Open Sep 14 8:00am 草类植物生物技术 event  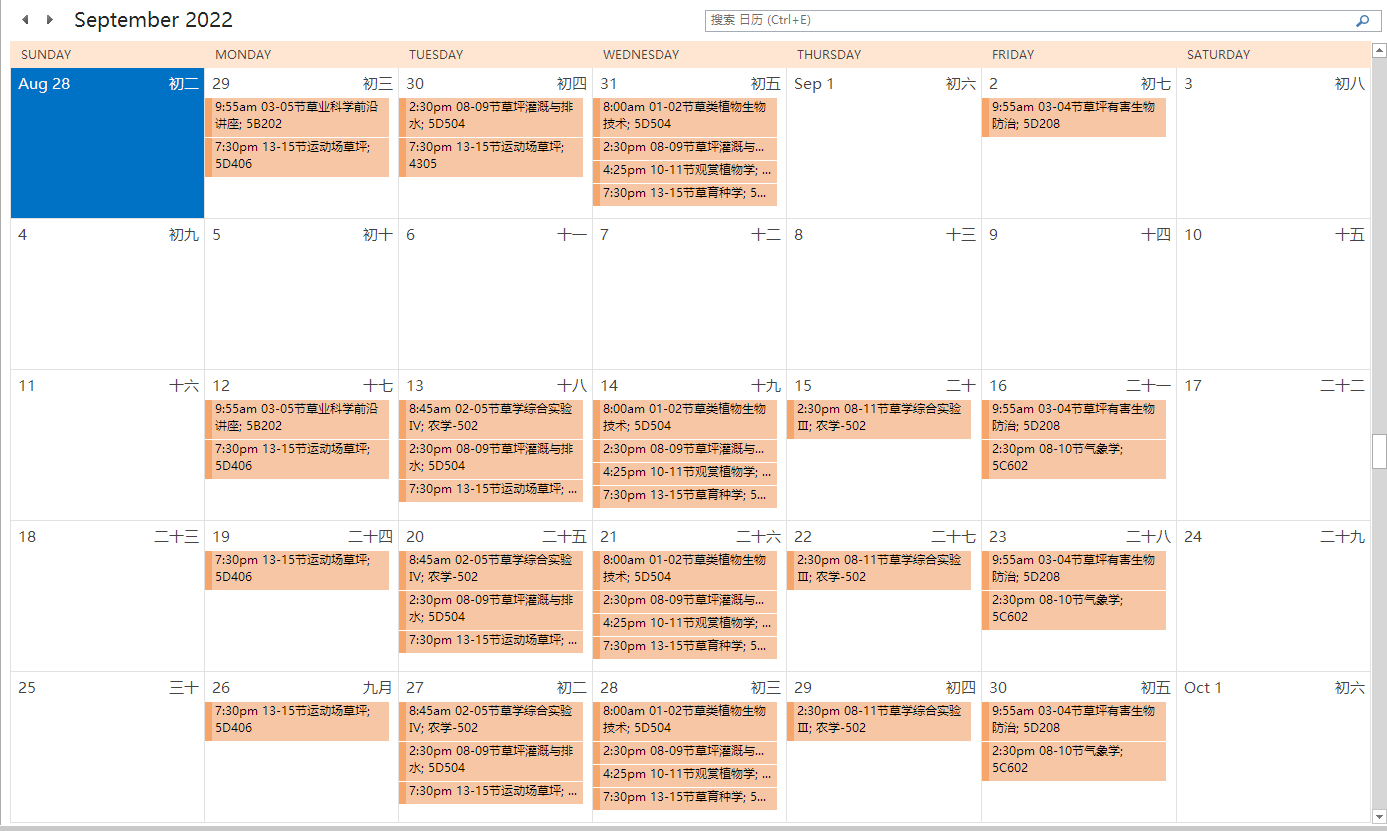click(685, 418)
